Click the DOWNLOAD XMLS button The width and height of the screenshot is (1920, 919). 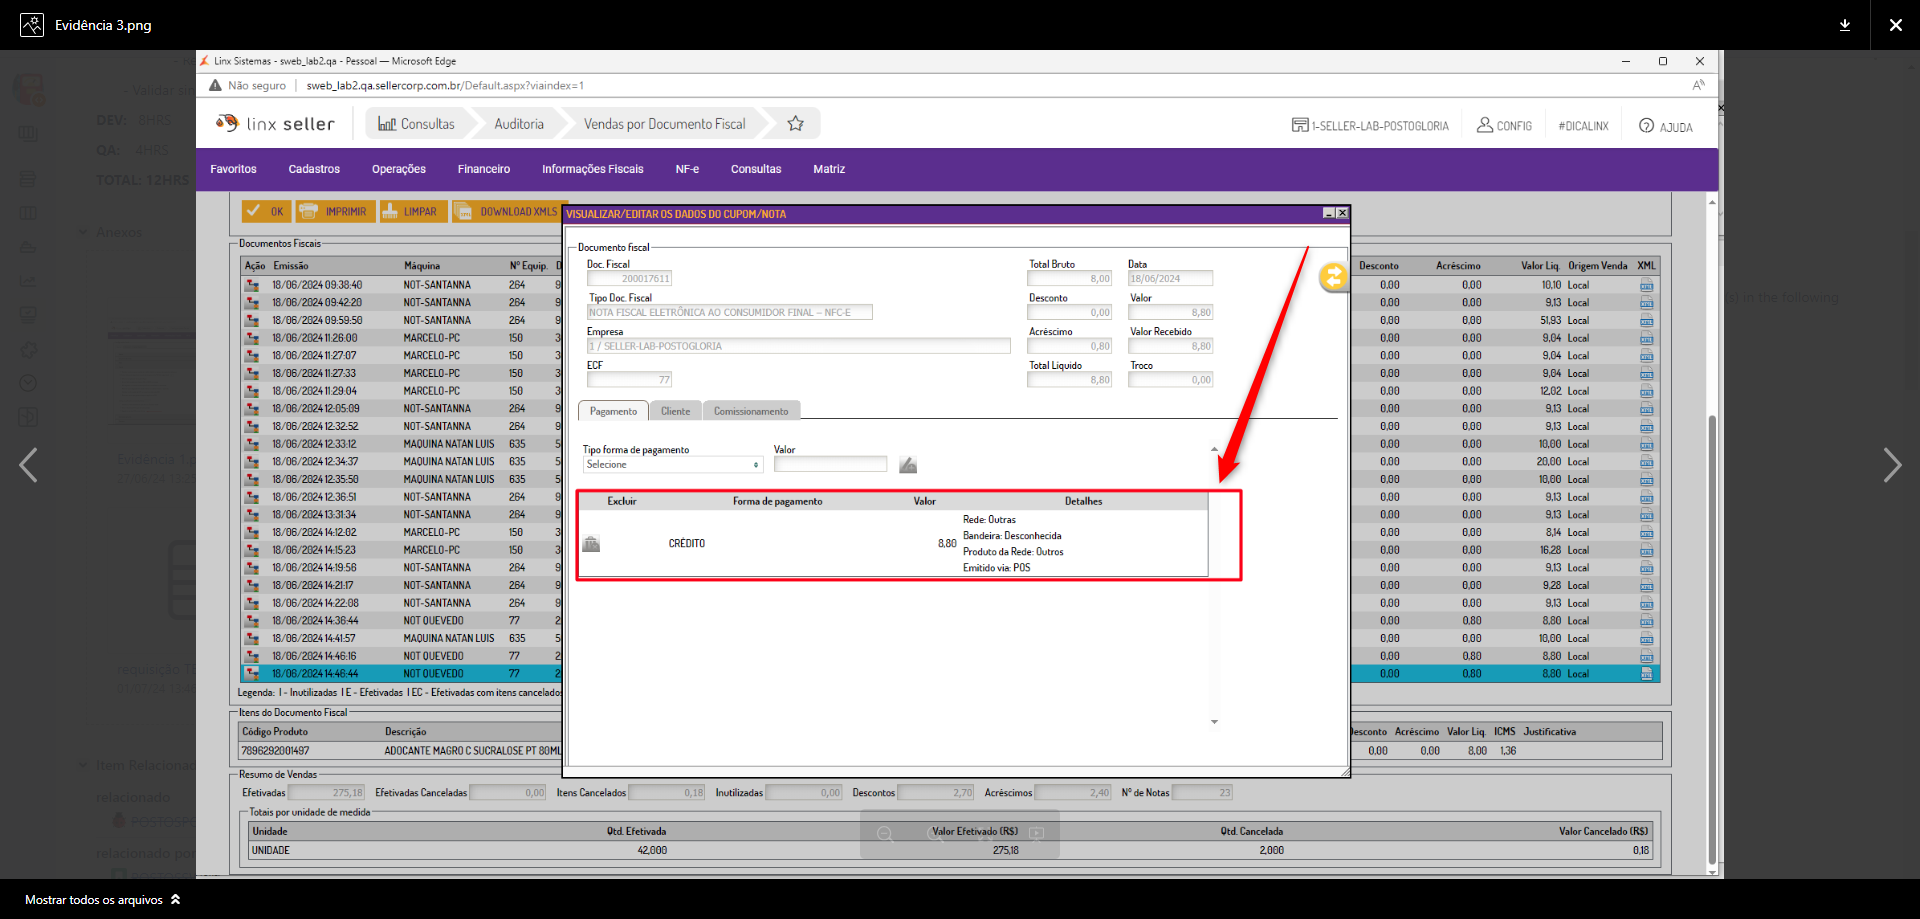[506, 212]
